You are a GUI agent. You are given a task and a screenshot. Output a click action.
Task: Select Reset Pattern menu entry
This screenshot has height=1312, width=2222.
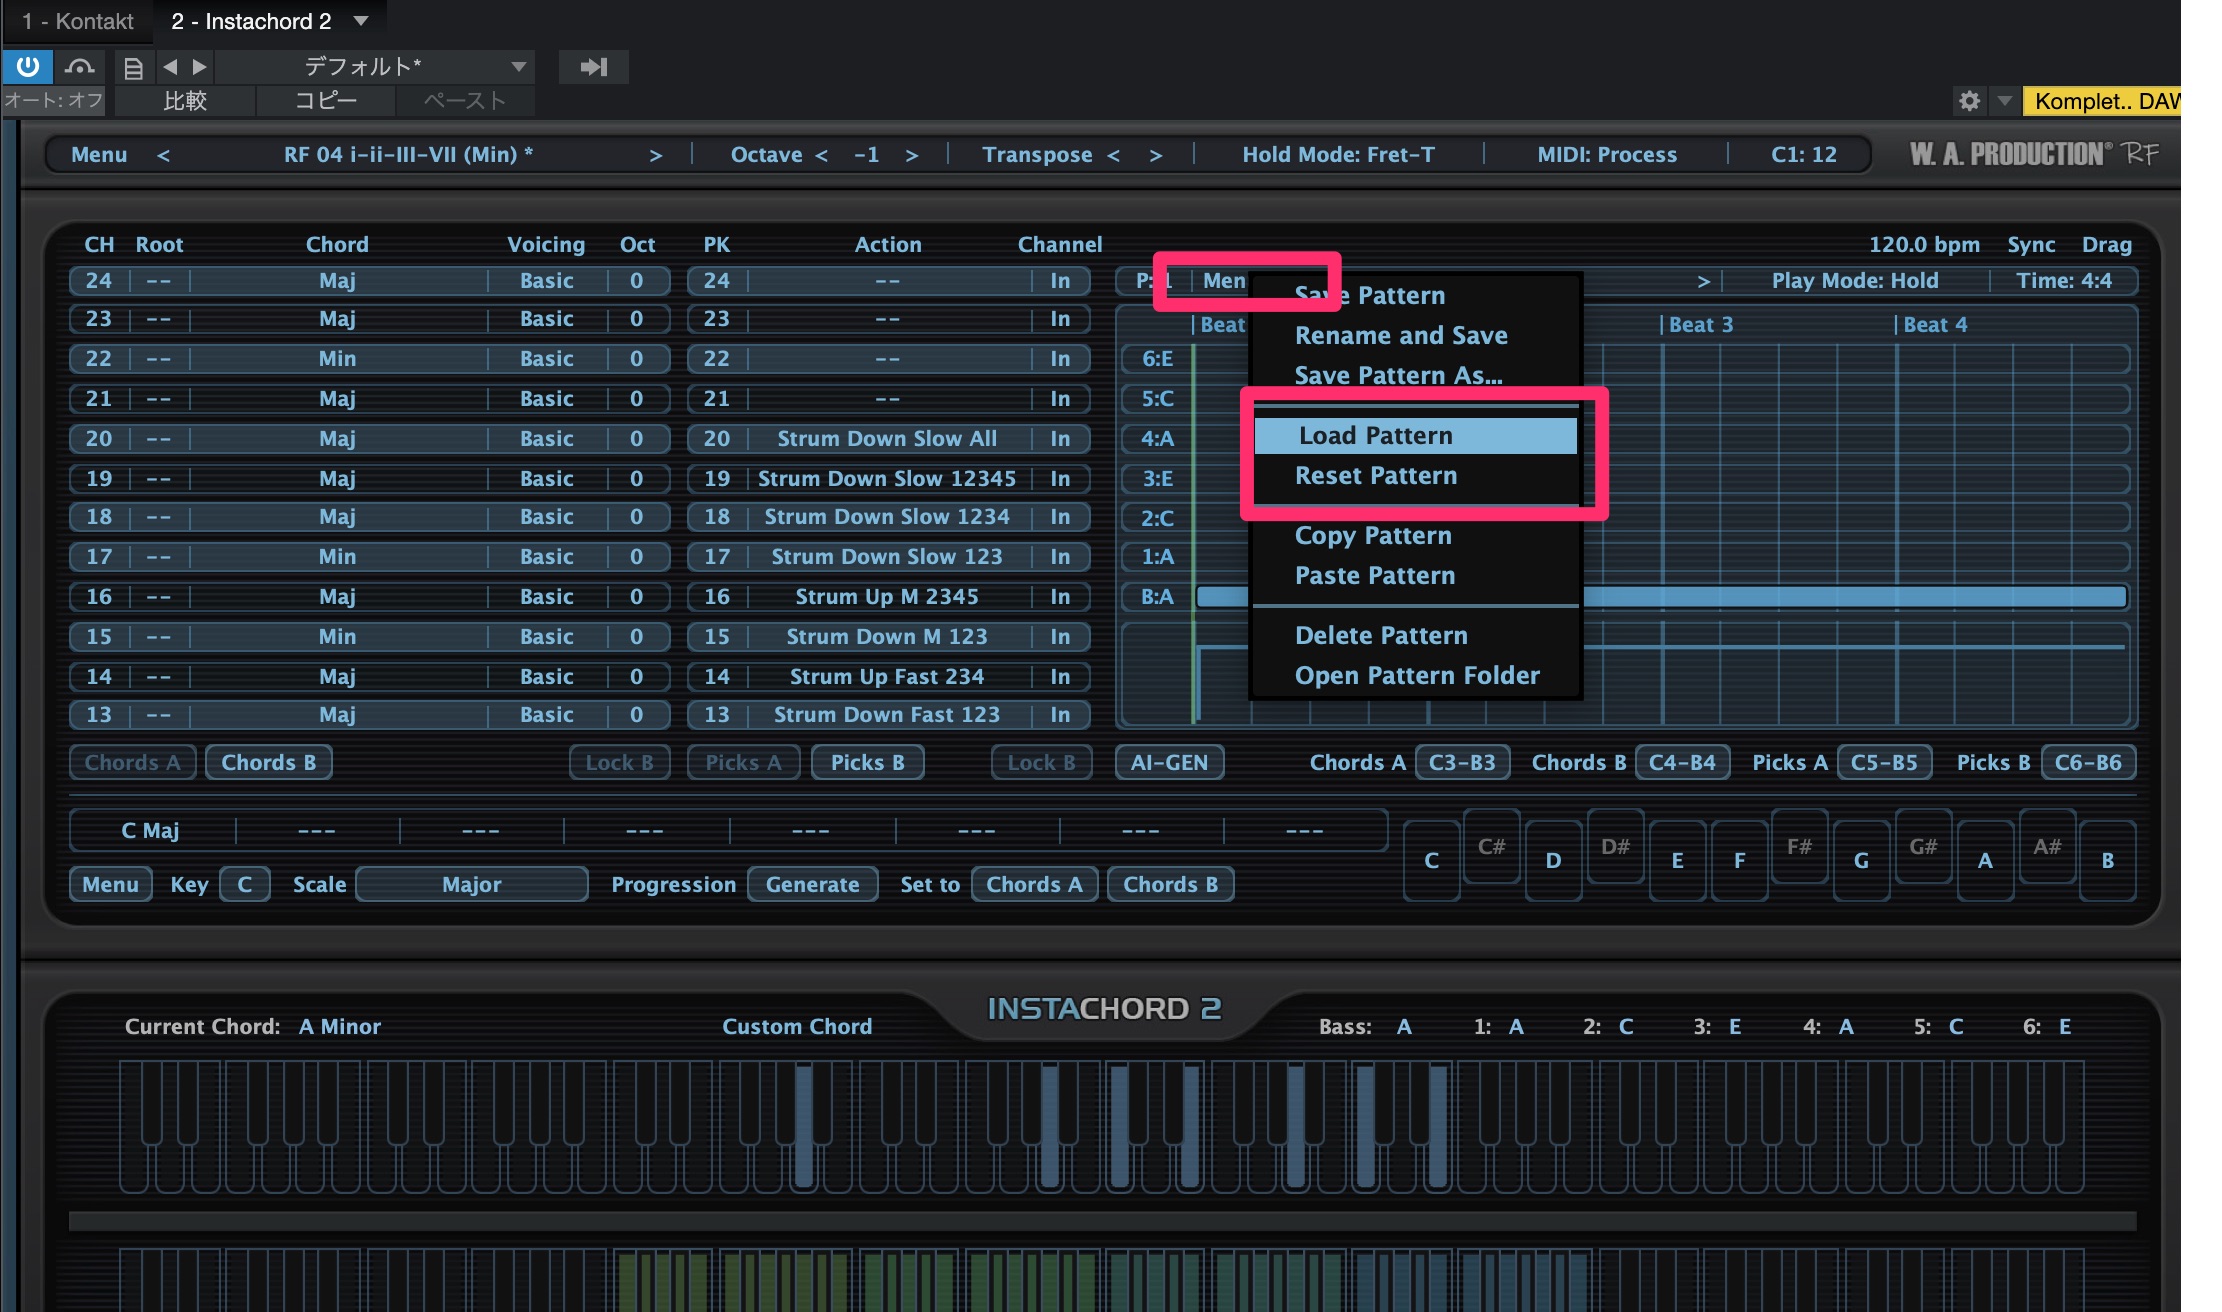coord(1375,476)
